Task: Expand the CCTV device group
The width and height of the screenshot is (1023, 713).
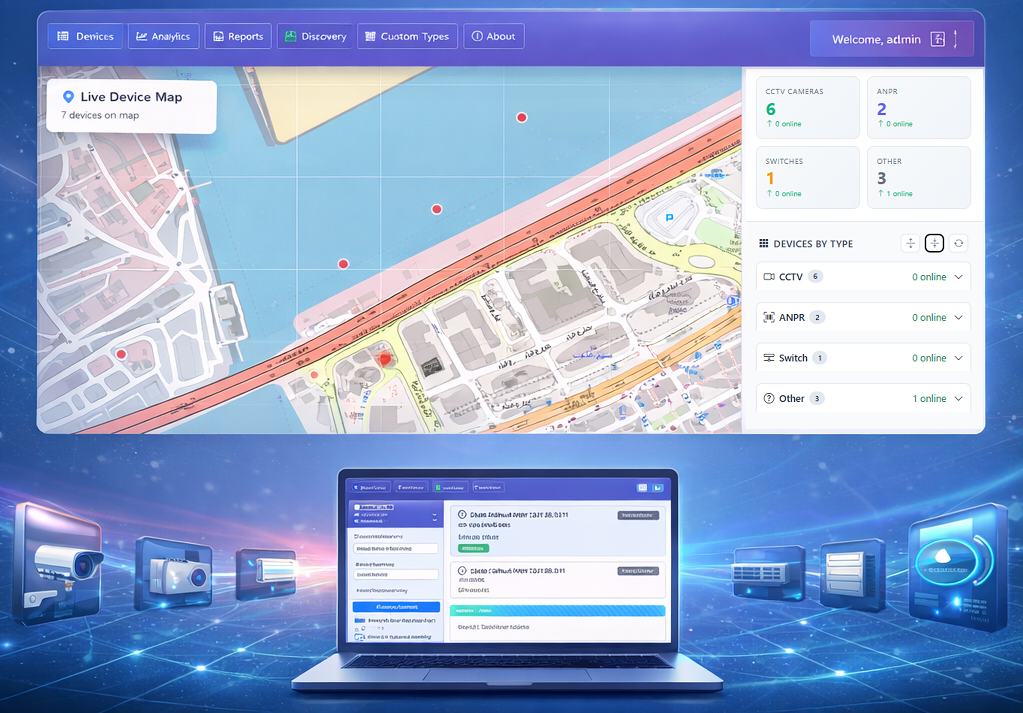Action: 959,277
